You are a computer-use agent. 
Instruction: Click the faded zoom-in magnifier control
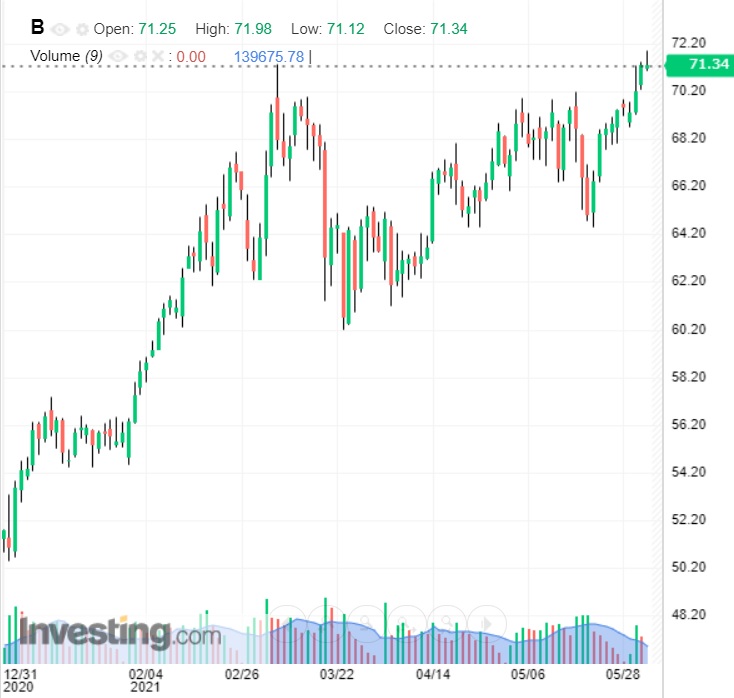pos(446,623)
